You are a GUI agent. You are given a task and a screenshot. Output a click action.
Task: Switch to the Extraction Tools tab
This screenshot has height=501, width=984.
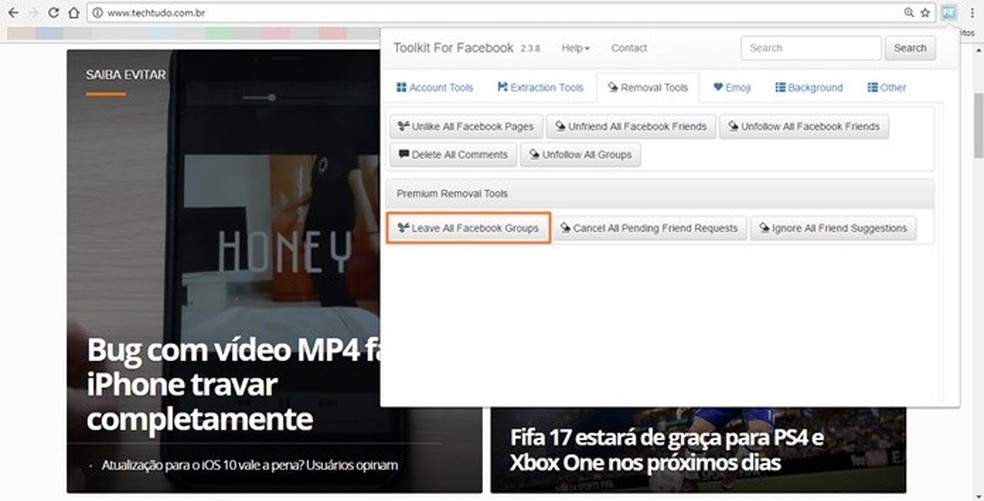[x=540, y=87]
